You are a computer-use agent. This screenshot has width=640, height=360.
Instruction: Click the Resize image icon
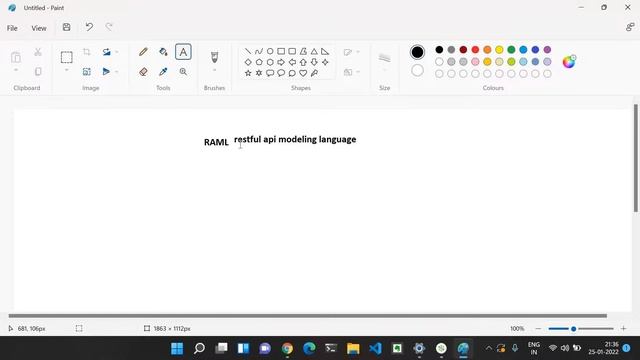(x=87, y=72)
